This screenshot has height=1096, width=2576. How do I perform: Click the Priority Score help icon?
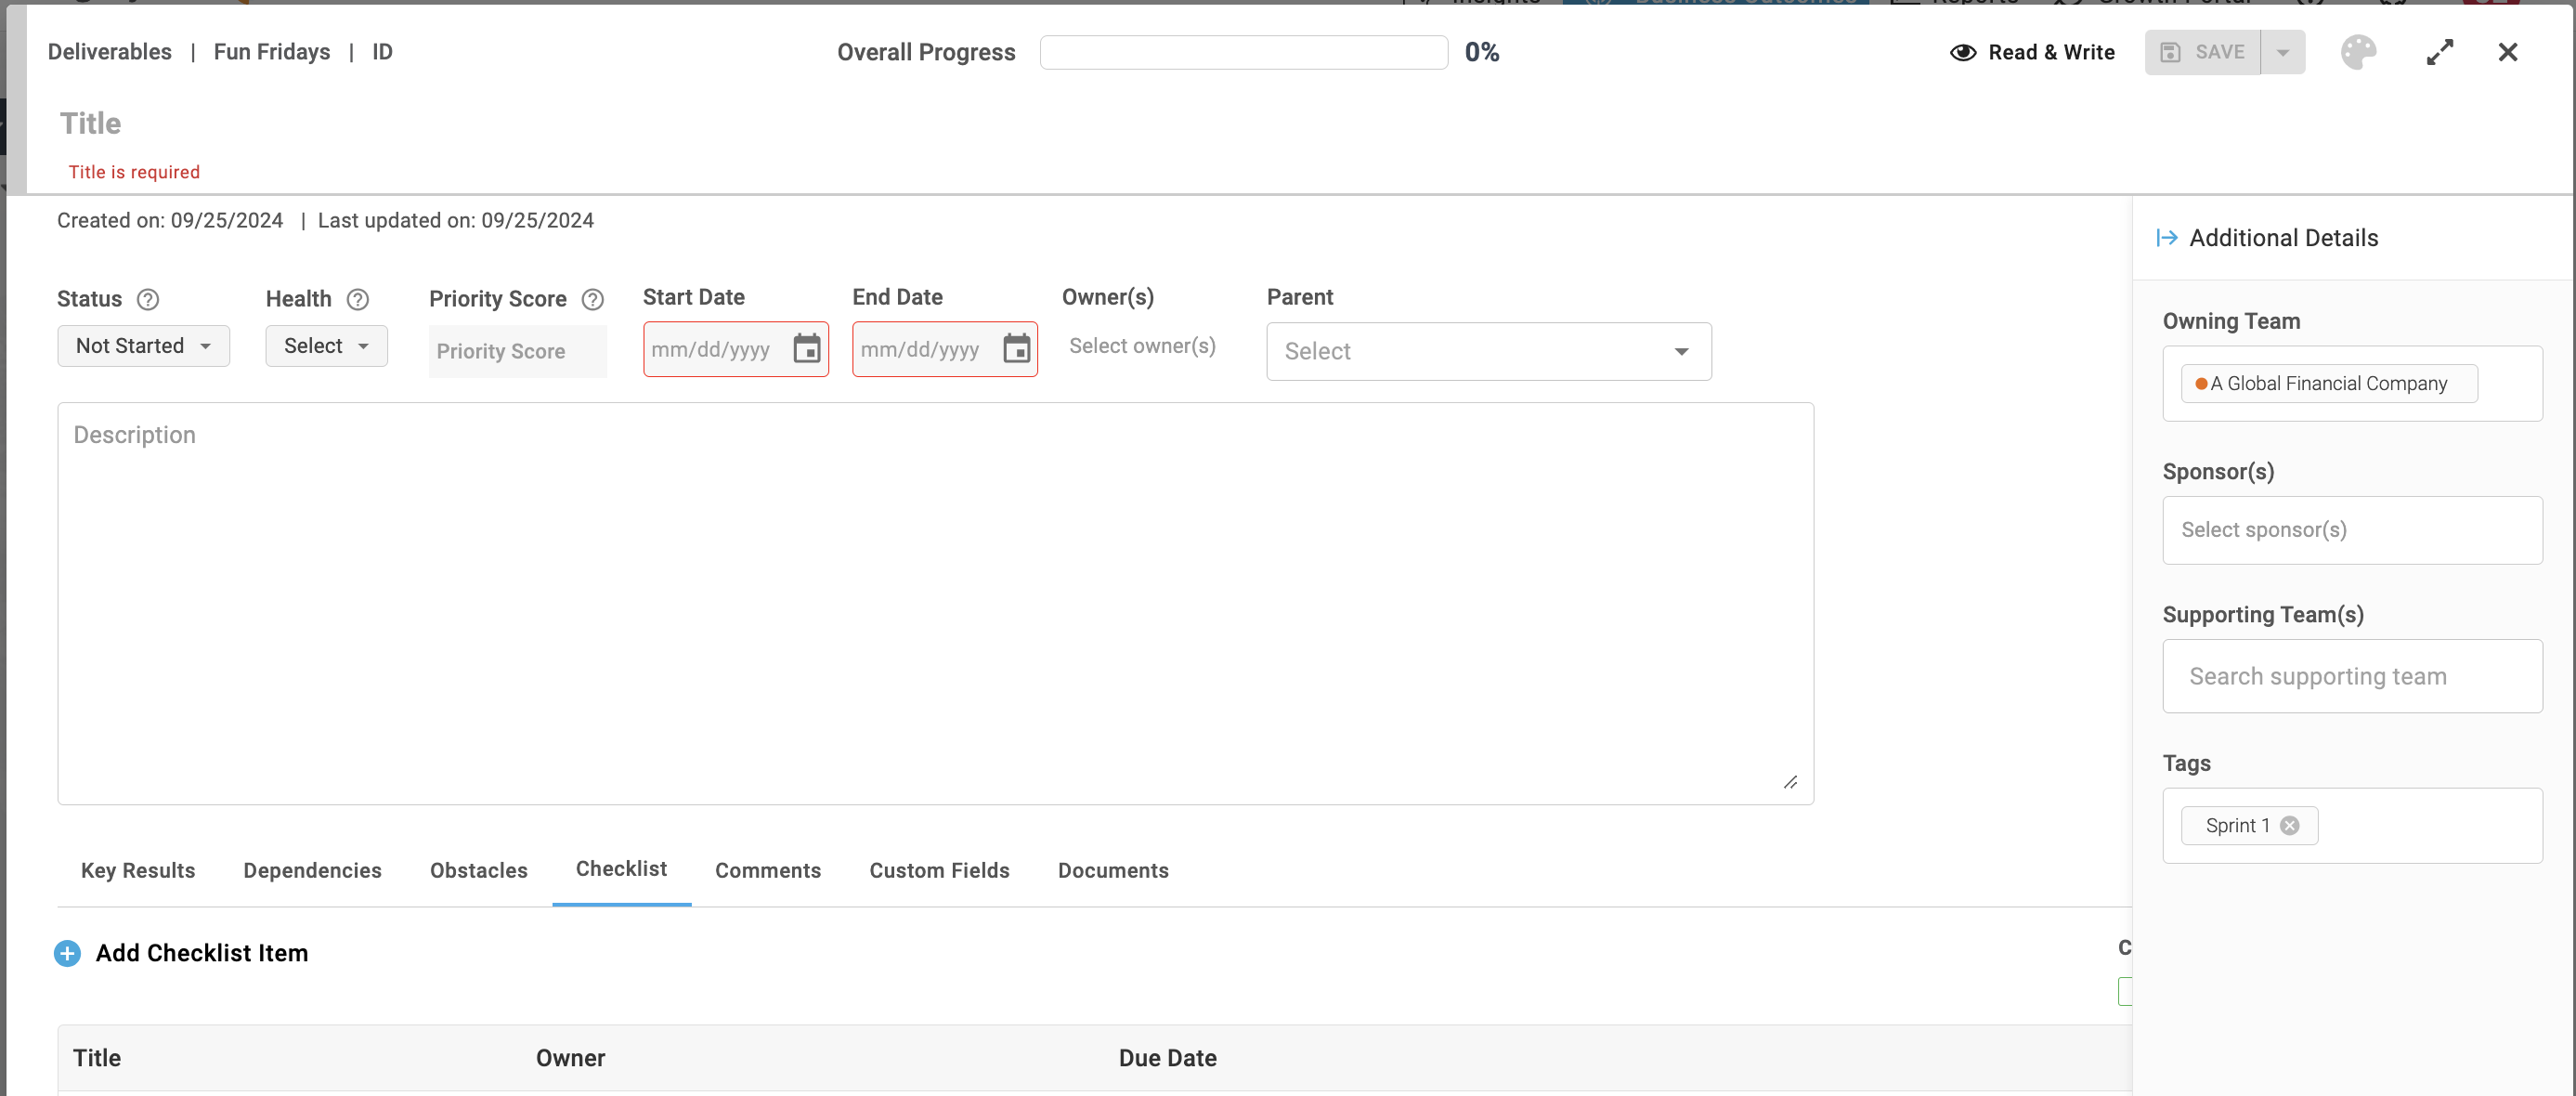(x=593, y=299)
